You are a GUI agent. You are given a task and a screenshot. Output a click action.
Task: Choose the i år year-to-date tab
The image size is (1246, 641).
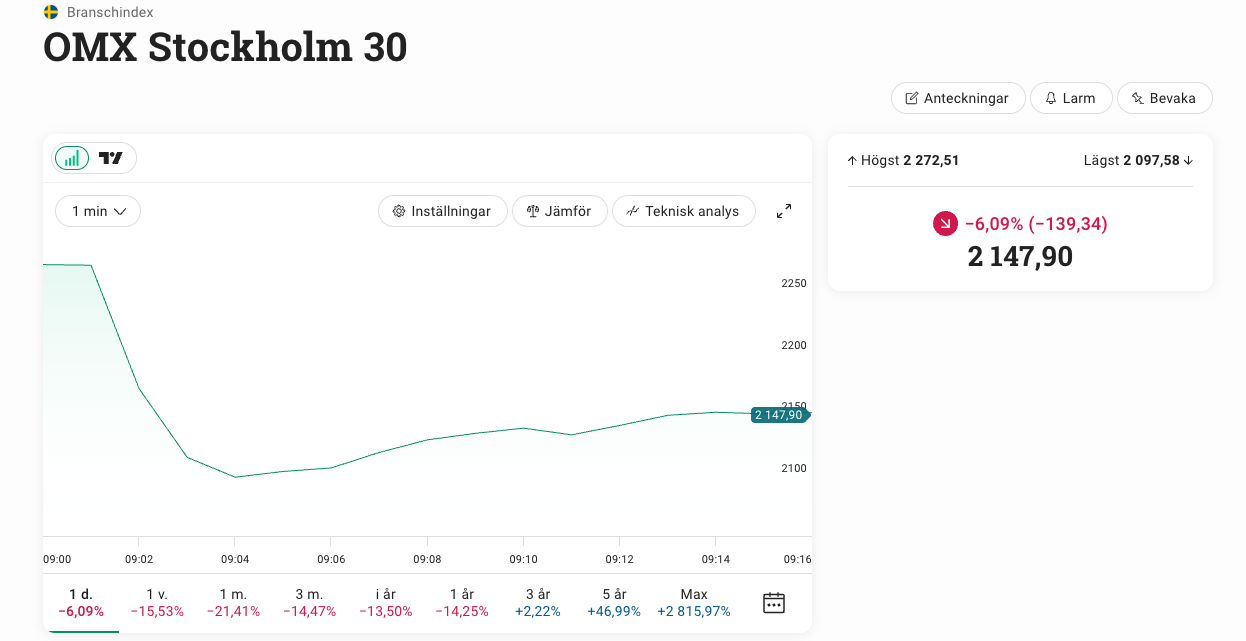pyautogui.click(x=385, y=603)
